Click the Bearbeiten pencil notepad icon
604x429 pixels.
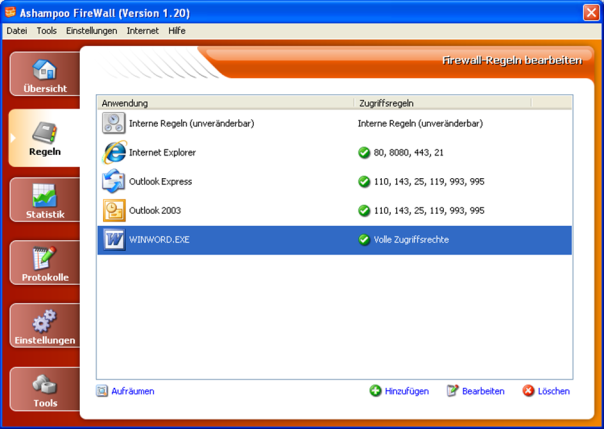[x=453, y=391]
